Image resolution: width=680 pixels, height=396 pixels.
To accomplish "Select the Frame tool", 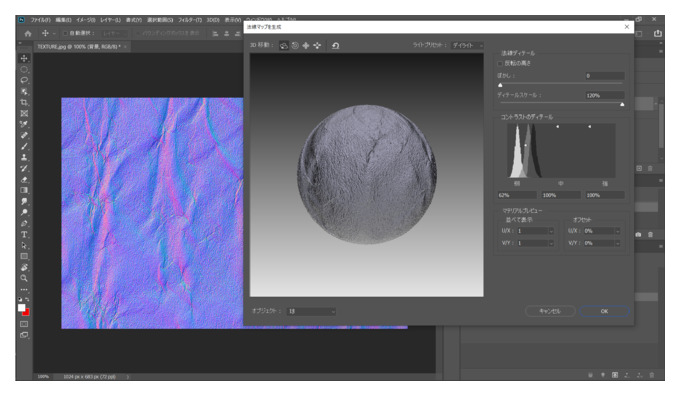I will 24,113.
